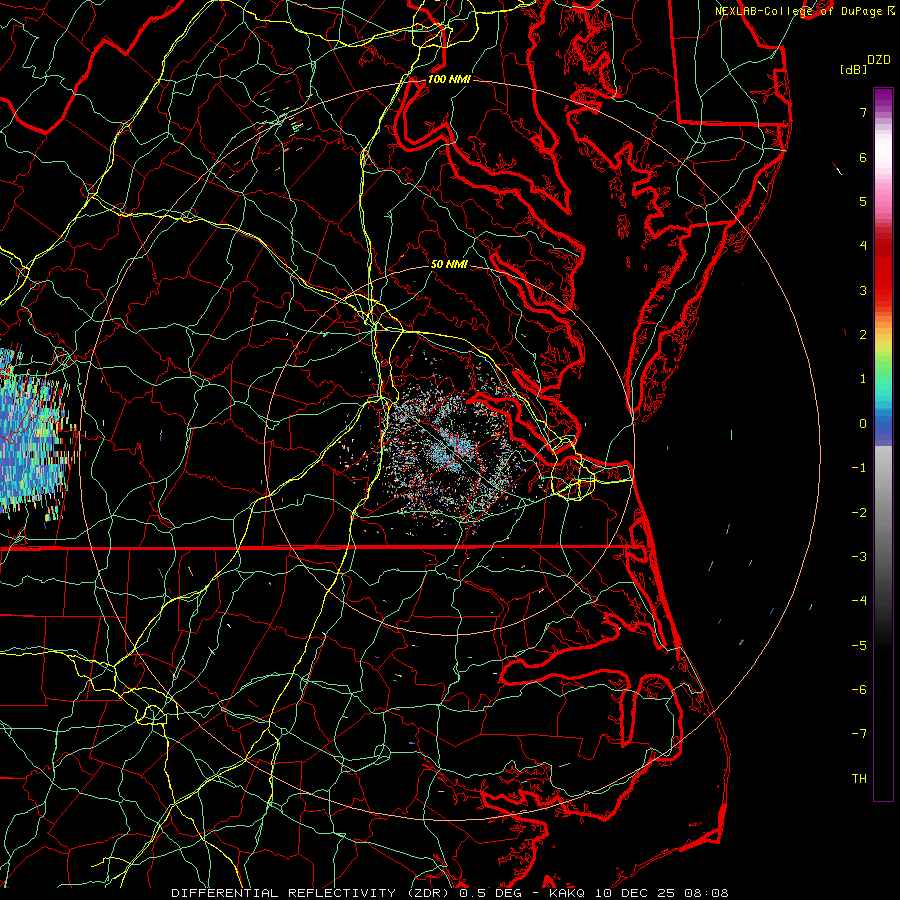Image resolution: width=900 pixels, height=900 pixels.
Task: Click the "DZD" legend title
Action: [x=879, y=59]
